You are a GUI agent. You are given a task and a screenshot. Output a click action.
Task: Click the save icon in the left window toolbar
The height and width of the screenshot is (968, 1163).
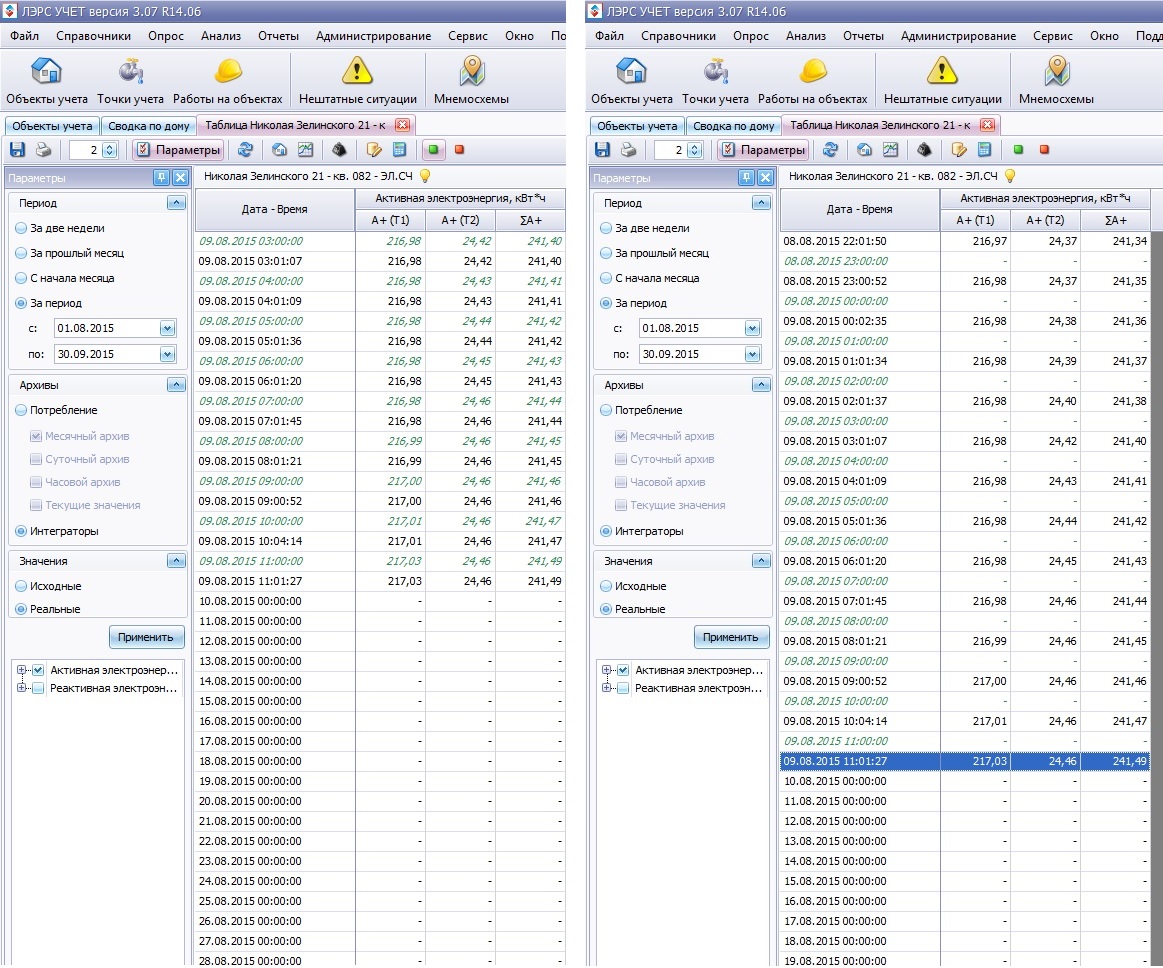pyautogui.click(x=17, y=150)
